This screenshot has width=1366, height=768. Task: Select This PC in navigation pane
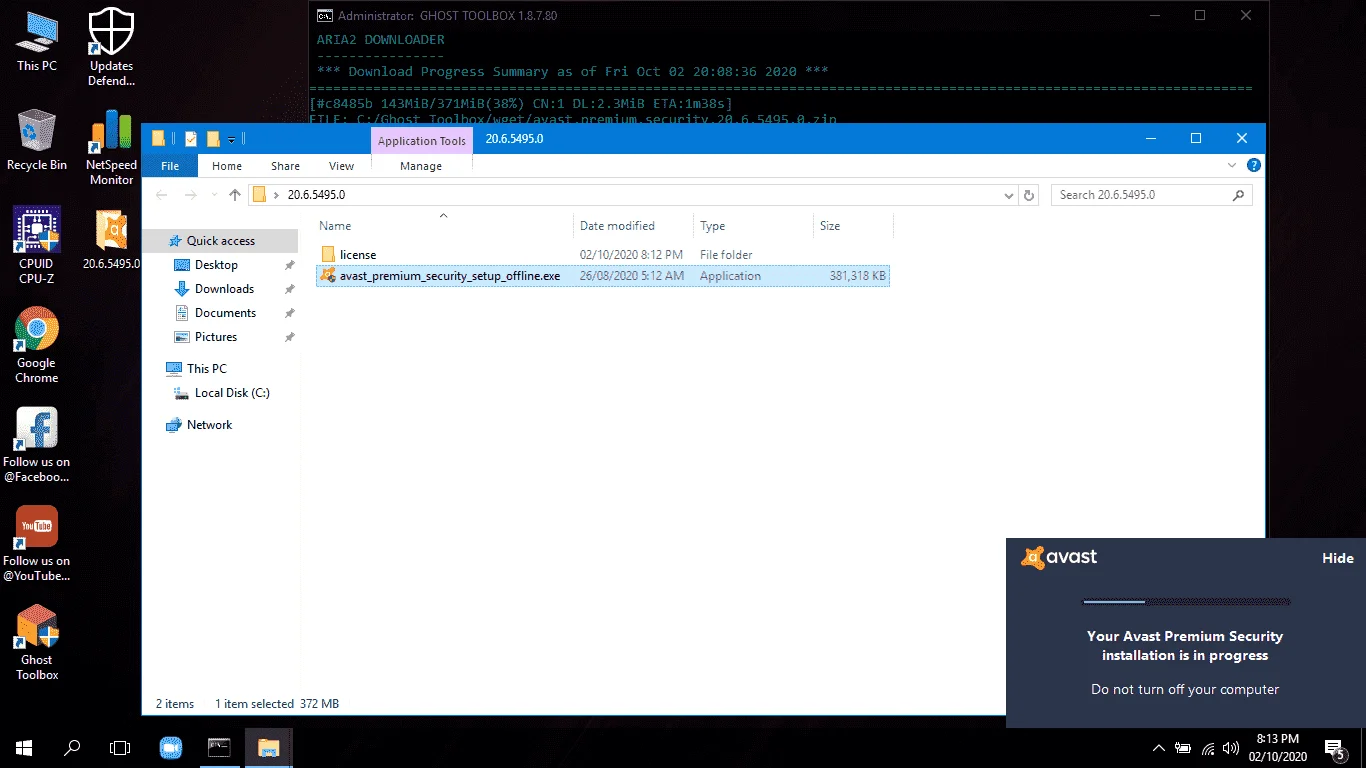tap(207, 369)
